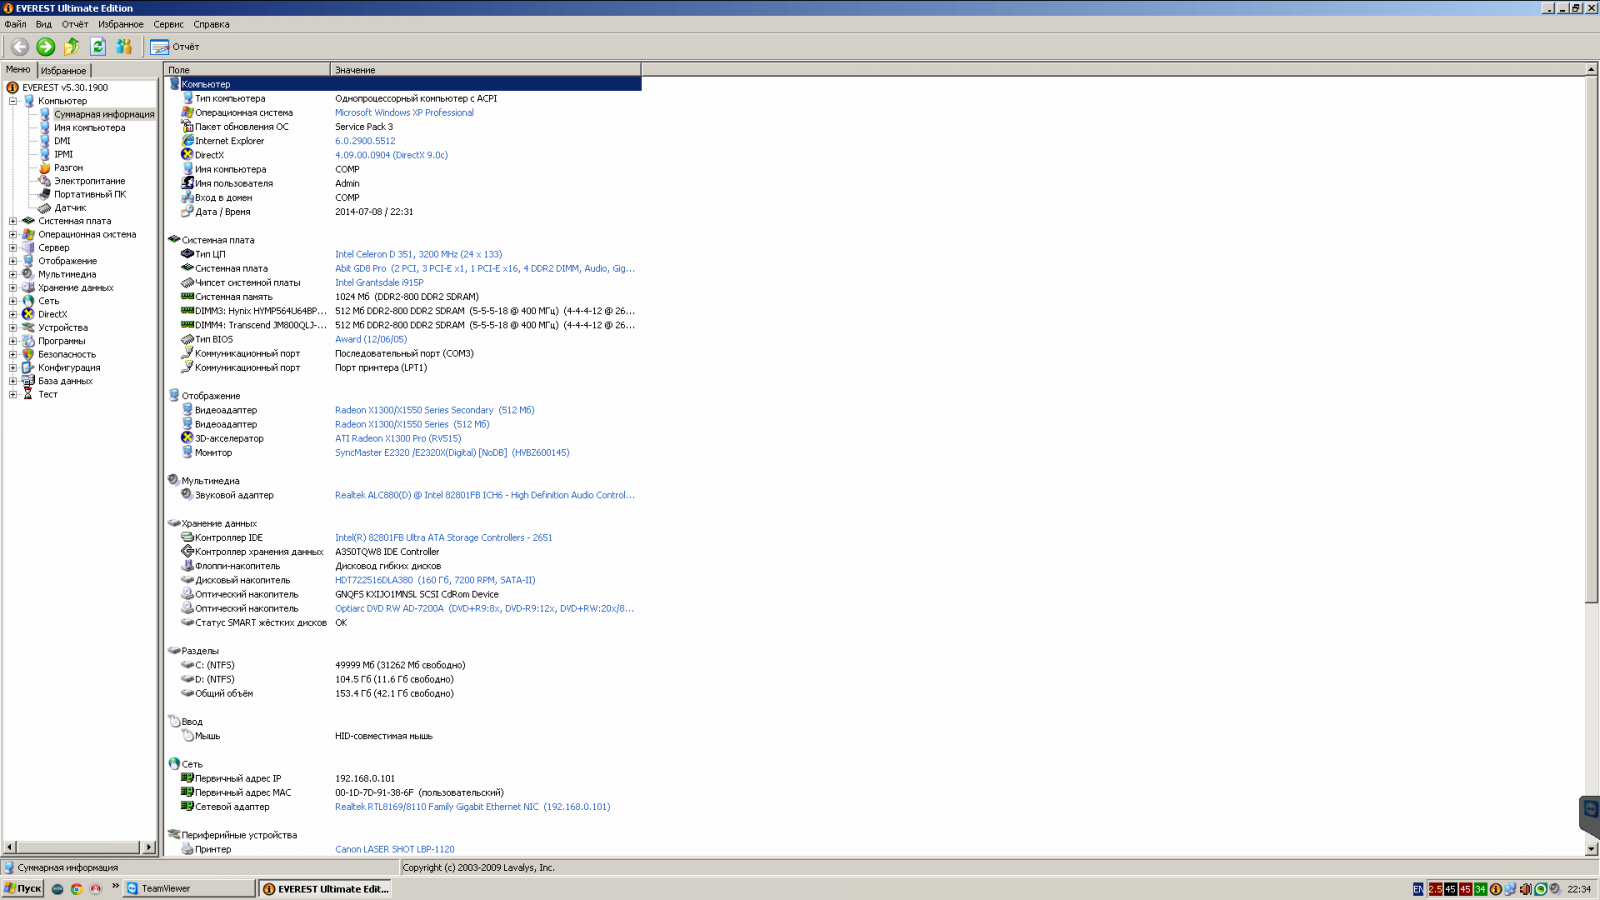Screen dimensions: 1600x900
Task: Click the Поле column header
Action: pos(247,70)
